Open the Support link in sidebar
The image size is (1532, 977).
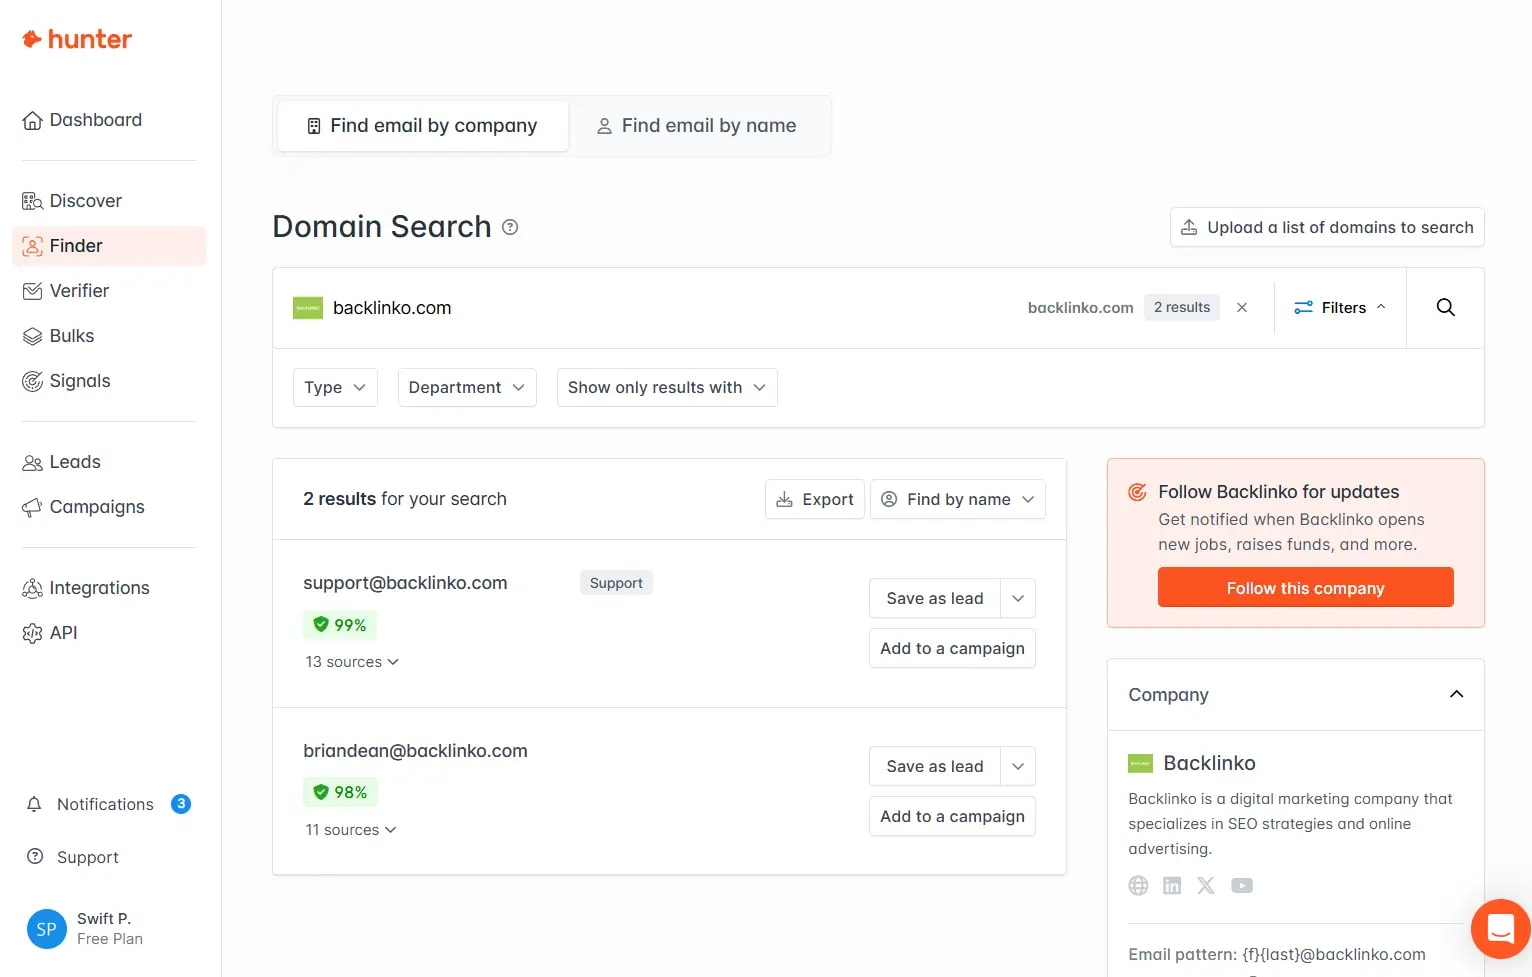click(x=72, y=857)
